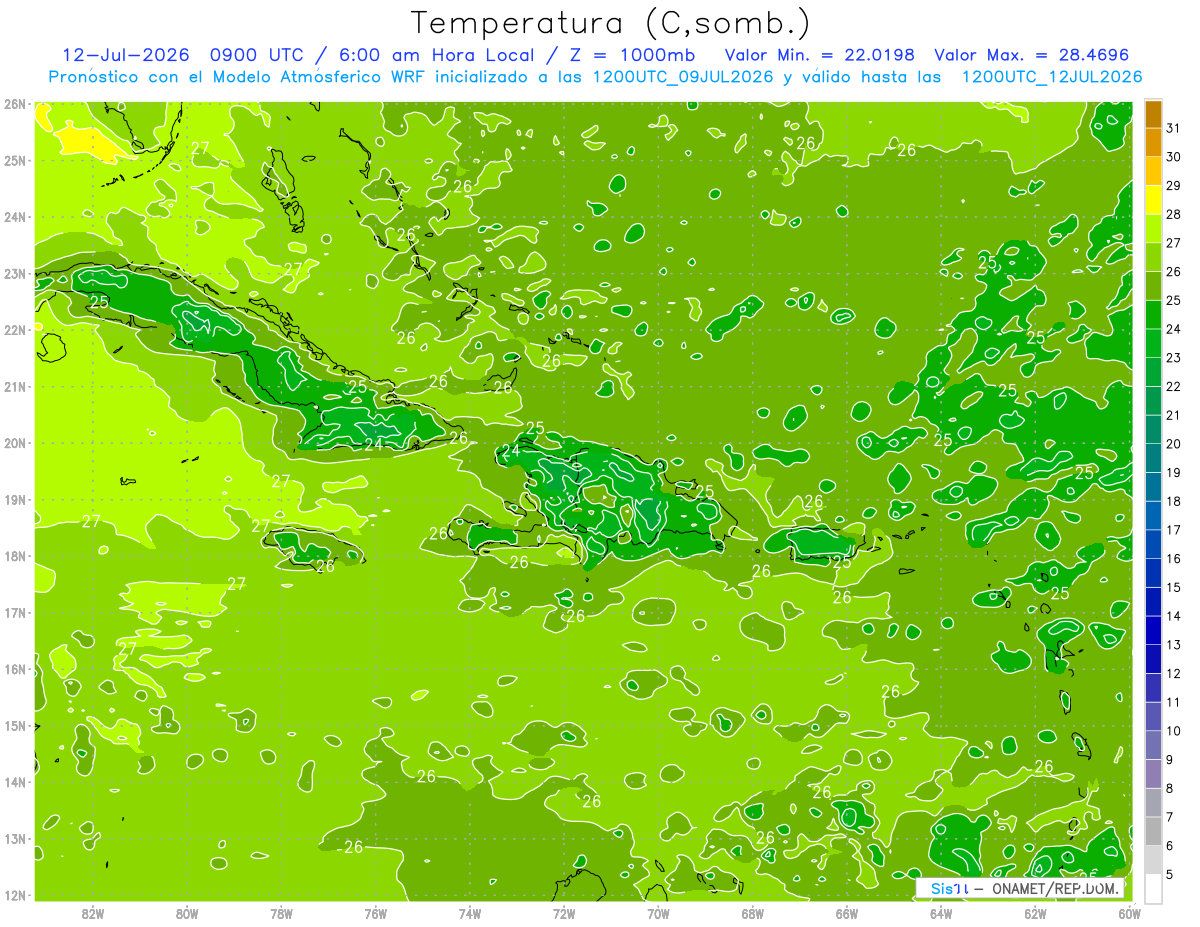Screen dimensions: 1200x927
Task: Click the purple legend swatch between 9 and 10
Action: 1153,745
